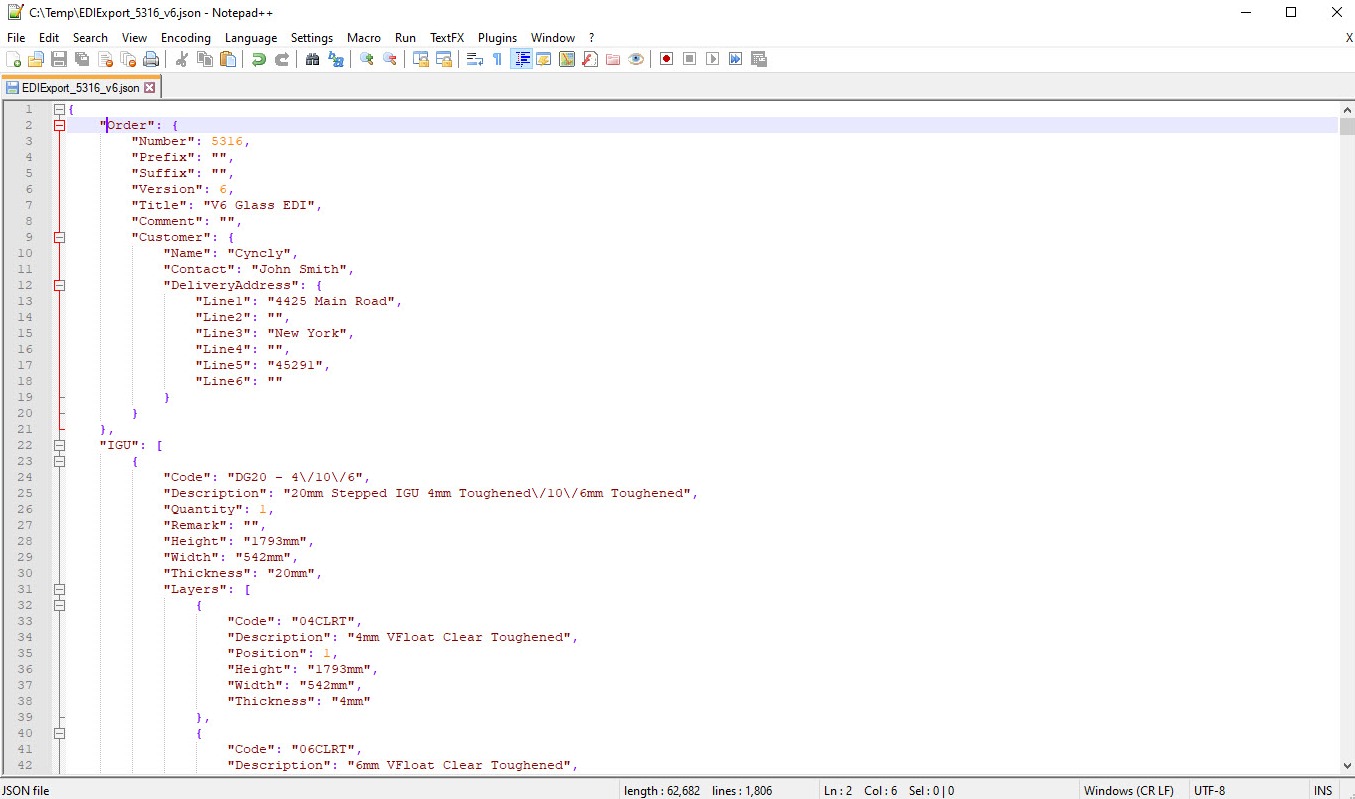The image size is (1355, 799).
Task: Open the Encoding menu
Action: point(186,38)
